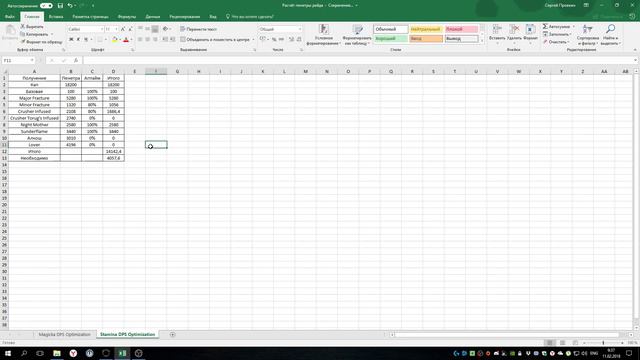Click the align right icon
This screenshot has width=640, height=360.
point(155,40)
